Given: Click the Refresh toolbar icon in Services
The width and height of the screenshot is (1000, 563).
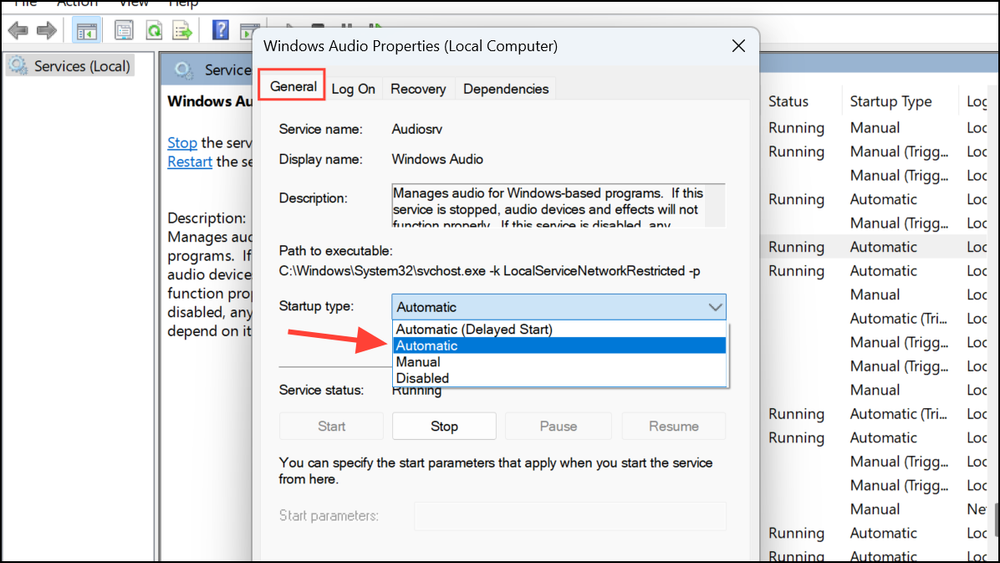Looking at the screenshot, I should tap(154, 30).
